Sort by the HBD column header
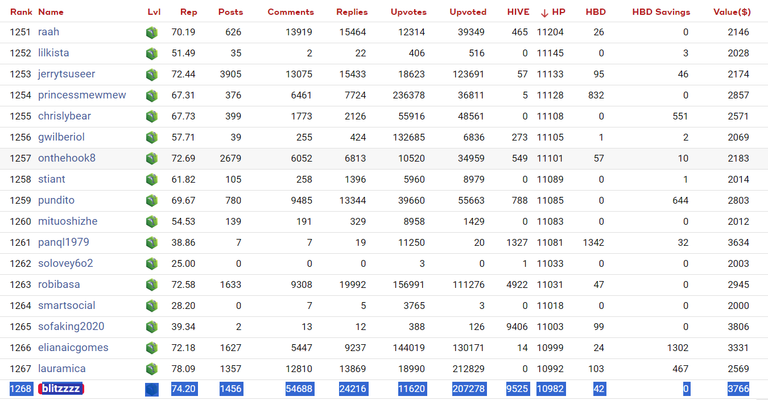Image resolution: width=768 pixels, height=400 pixels. point(596,12)
